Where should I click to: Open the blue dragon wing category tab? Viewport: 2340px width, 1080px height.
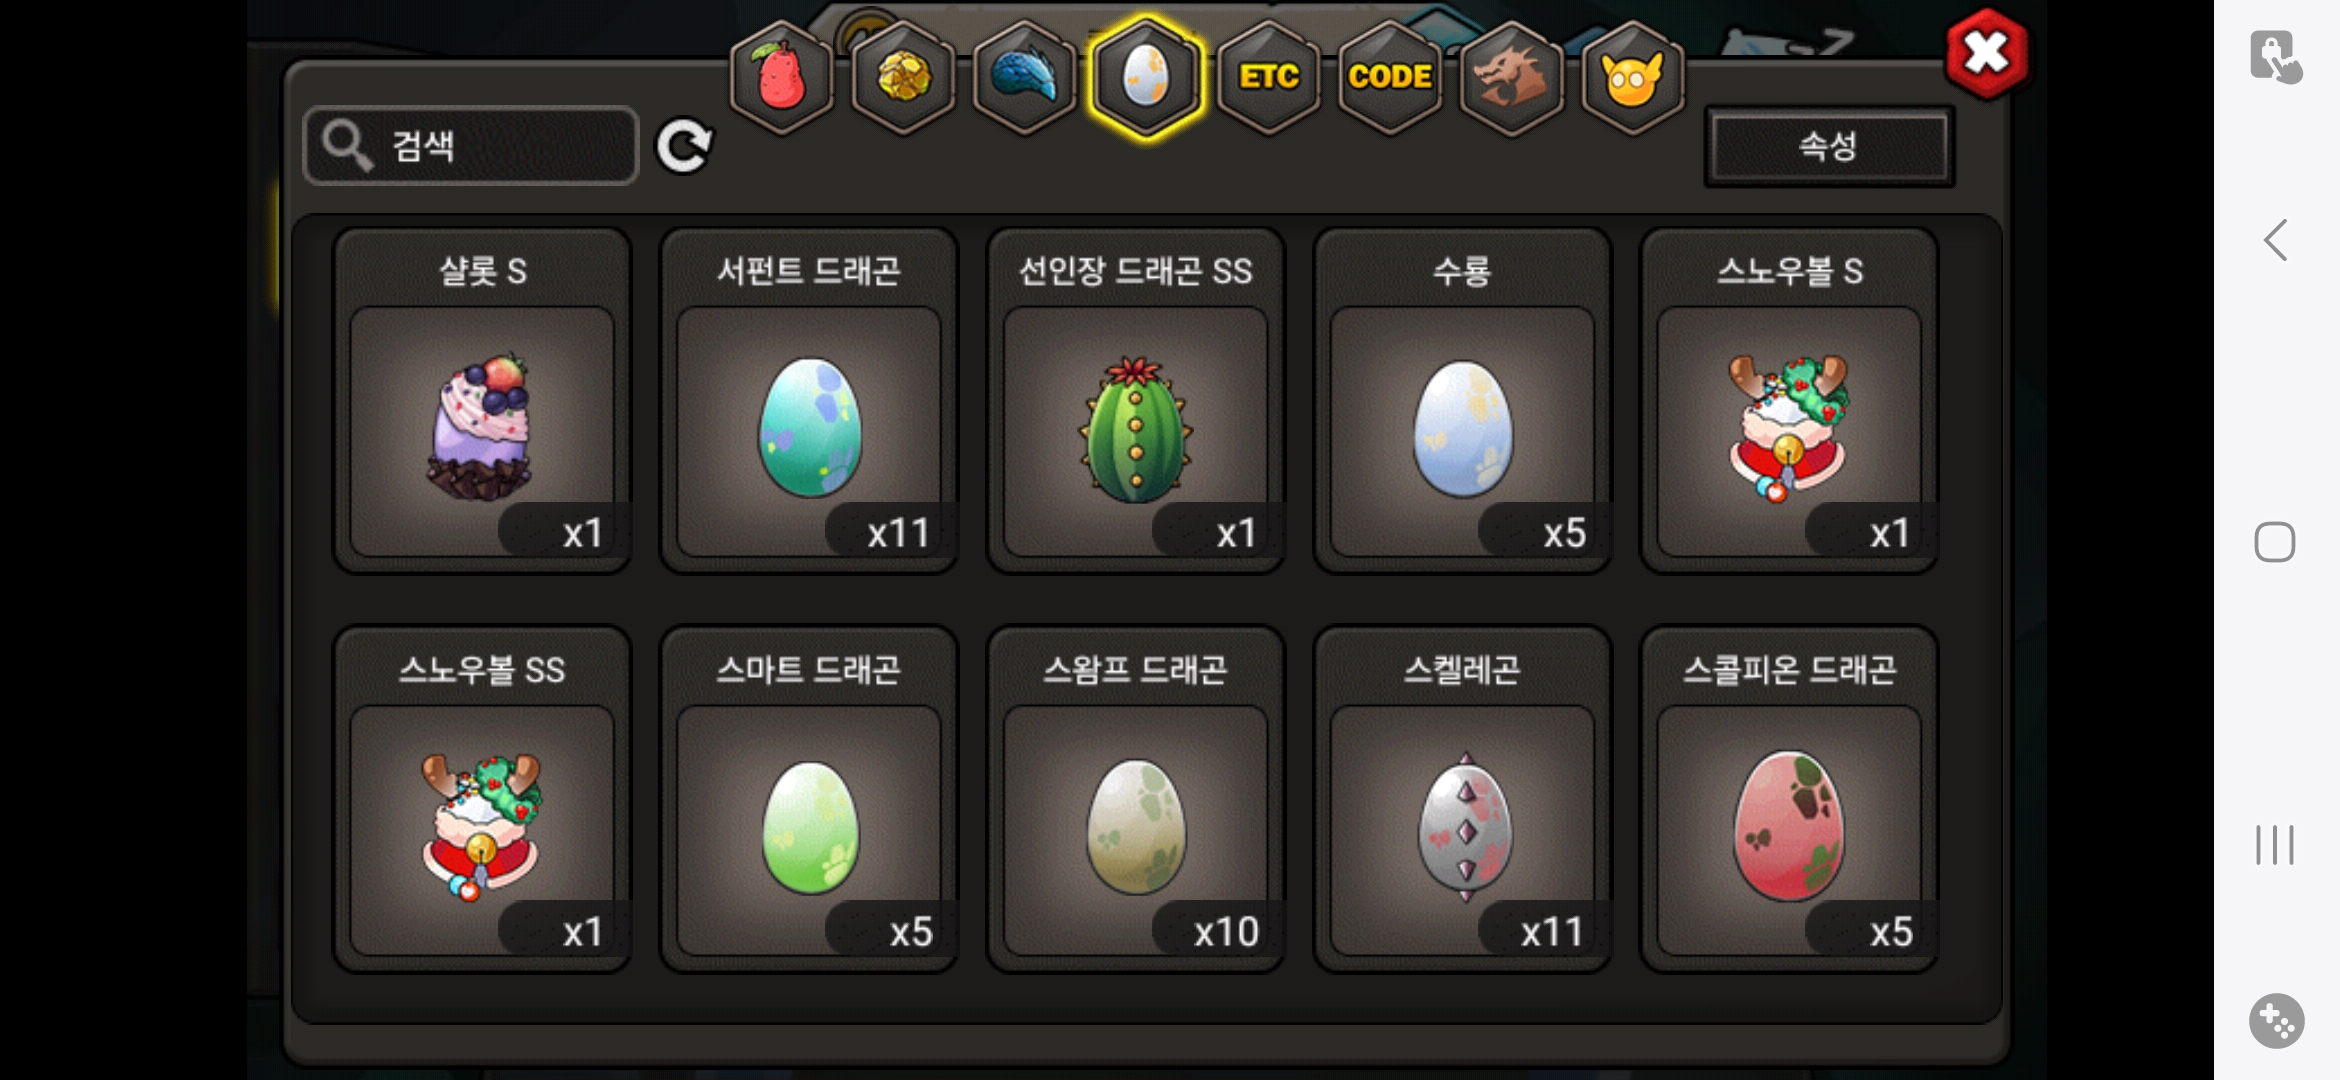coord(1024,77)
